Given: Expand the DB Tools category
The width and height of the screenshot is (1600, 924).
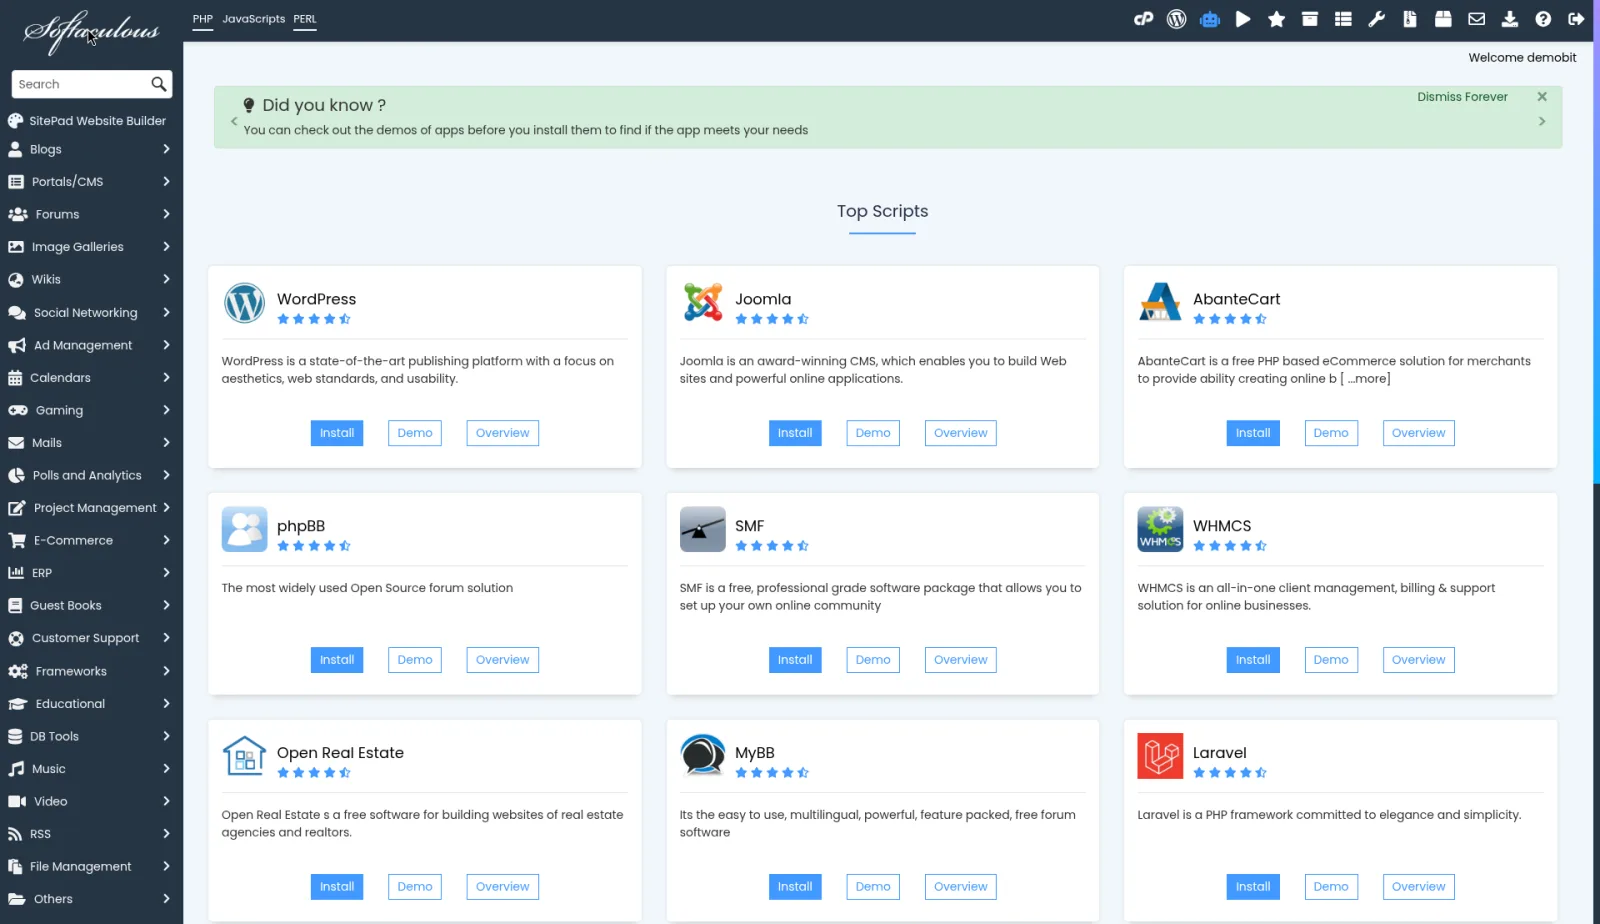Looking at the screenshot, I should 90,736.
